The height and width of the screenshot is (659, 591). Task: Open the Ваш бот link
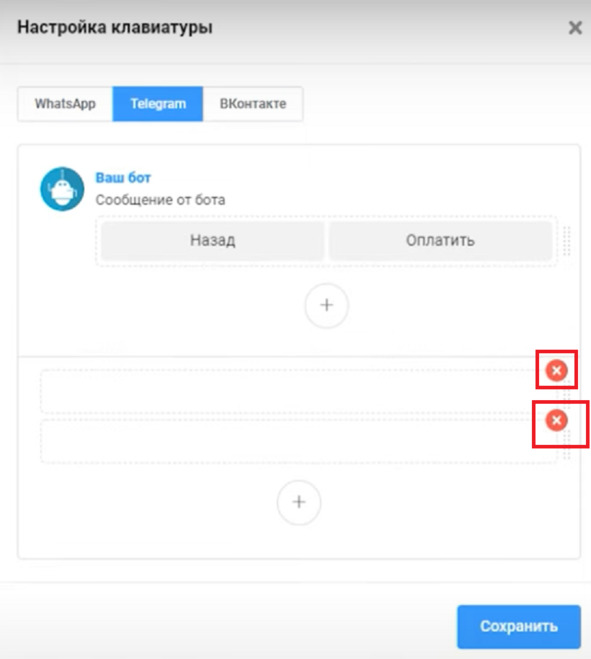point(123,178)
